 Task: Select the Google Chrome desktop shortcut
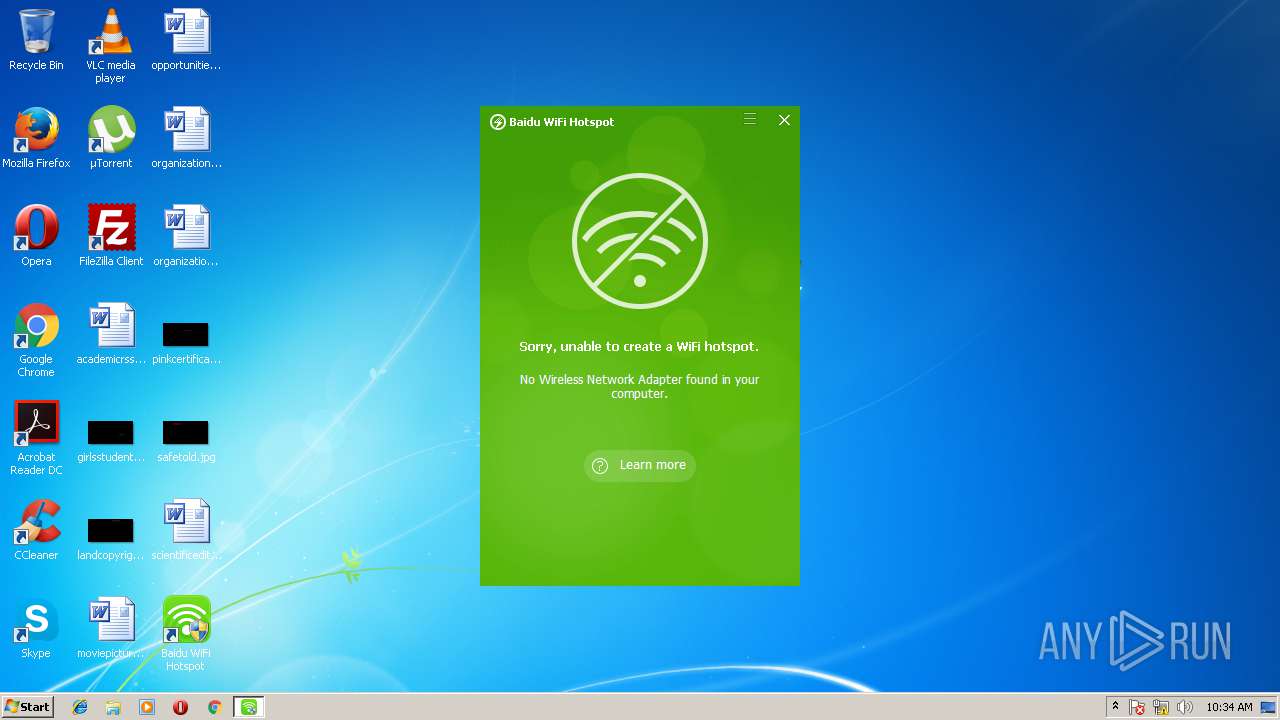(36, 340)
